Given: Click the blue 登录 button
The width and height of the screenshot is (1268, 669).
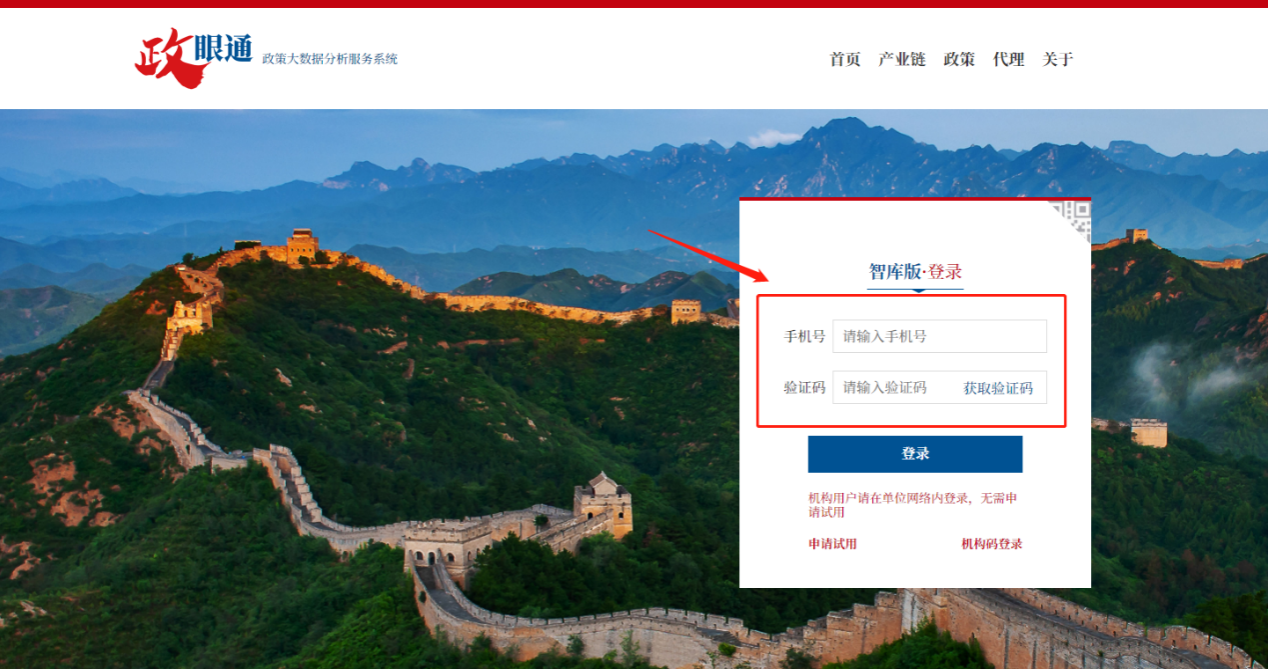Looking at the screenshot, I should [x=915, y=454].
